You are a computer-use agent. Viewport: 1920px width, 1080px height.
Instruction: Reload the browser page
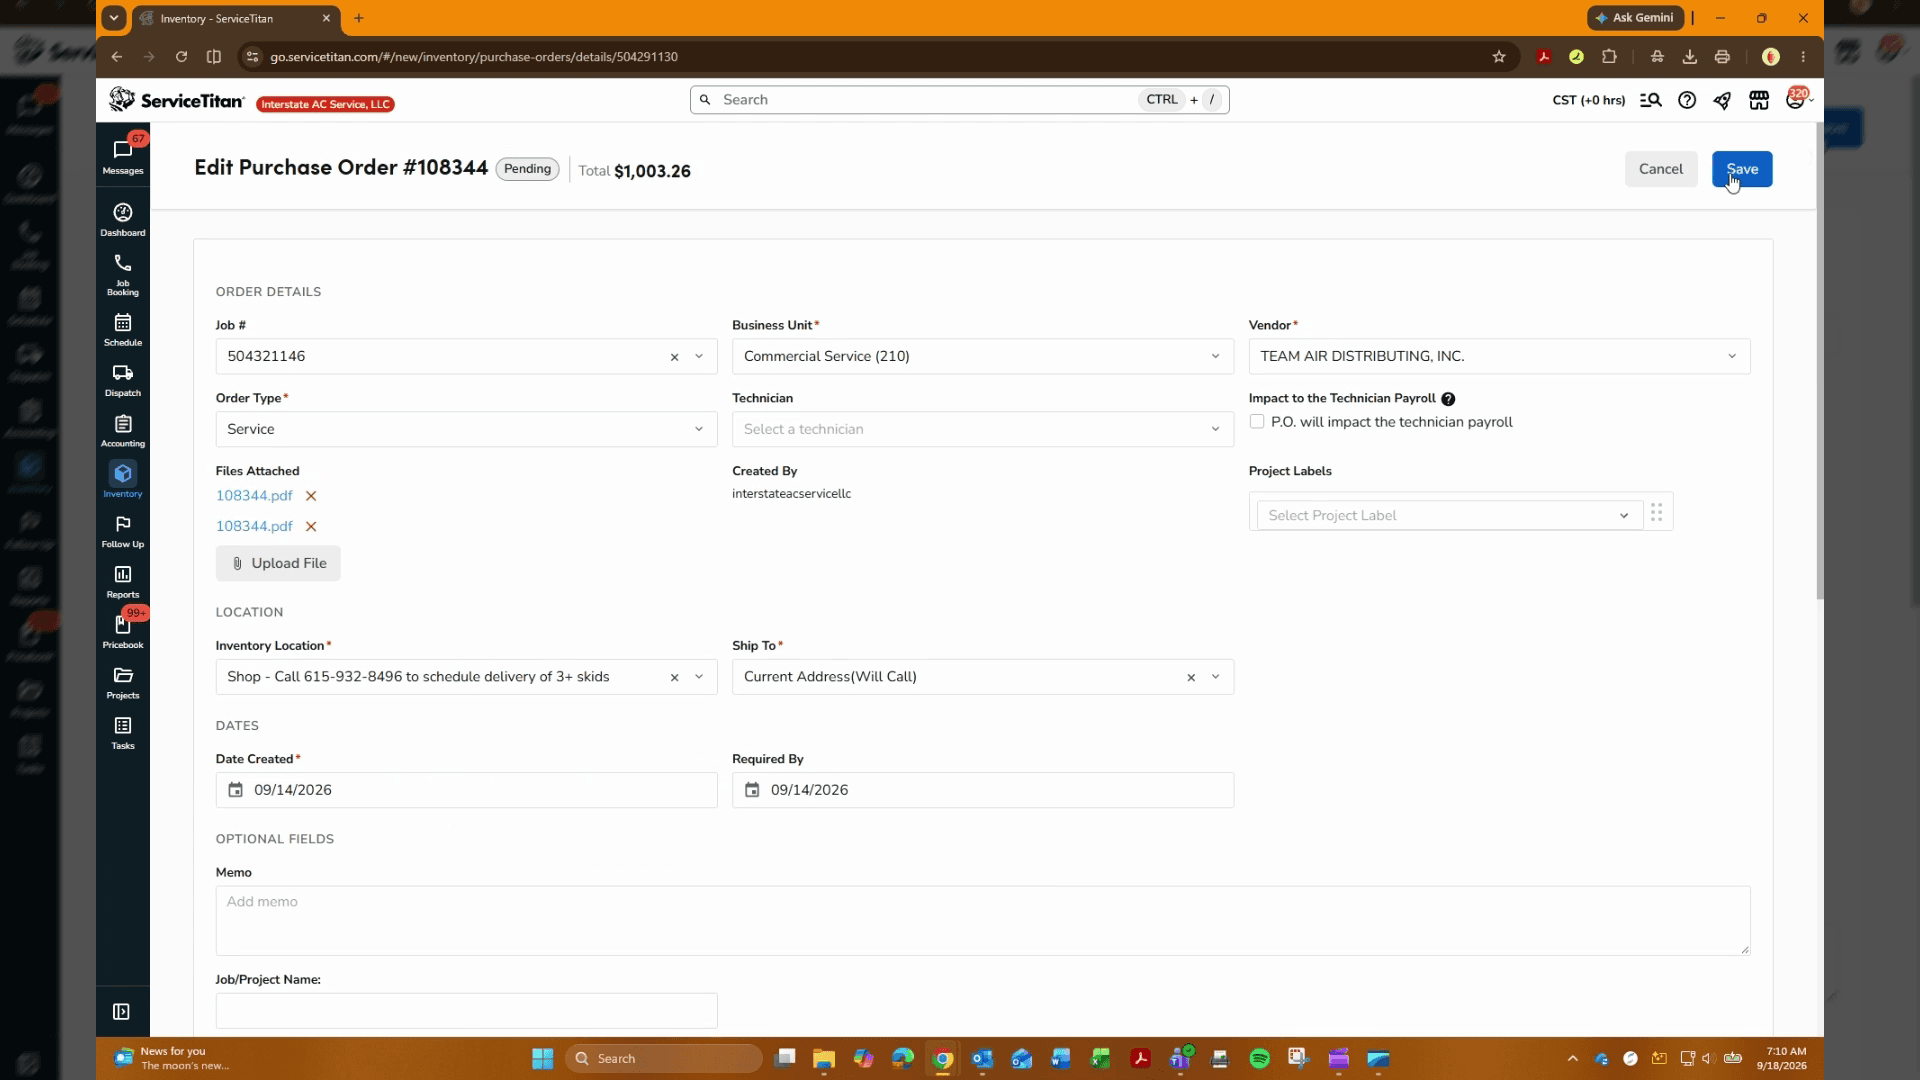[x=181, y=57]
